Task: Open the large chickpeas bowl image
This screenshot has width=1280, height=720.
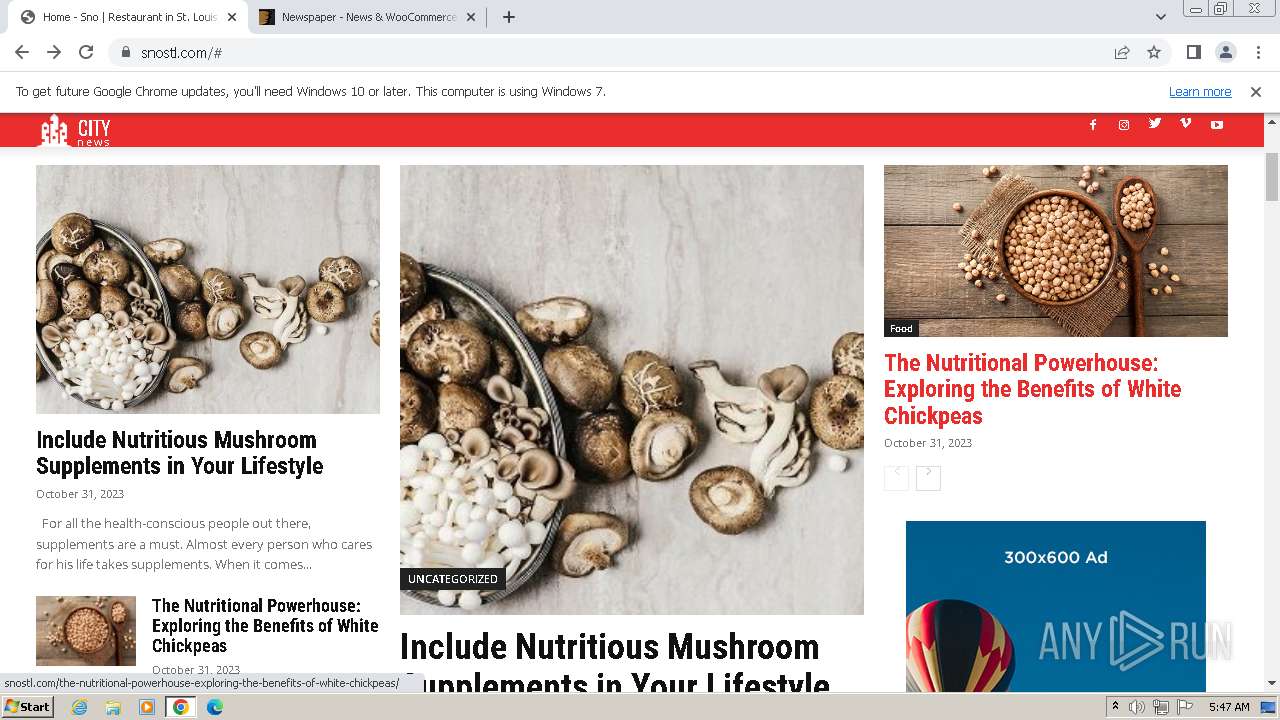Action: coord(1056,251)
